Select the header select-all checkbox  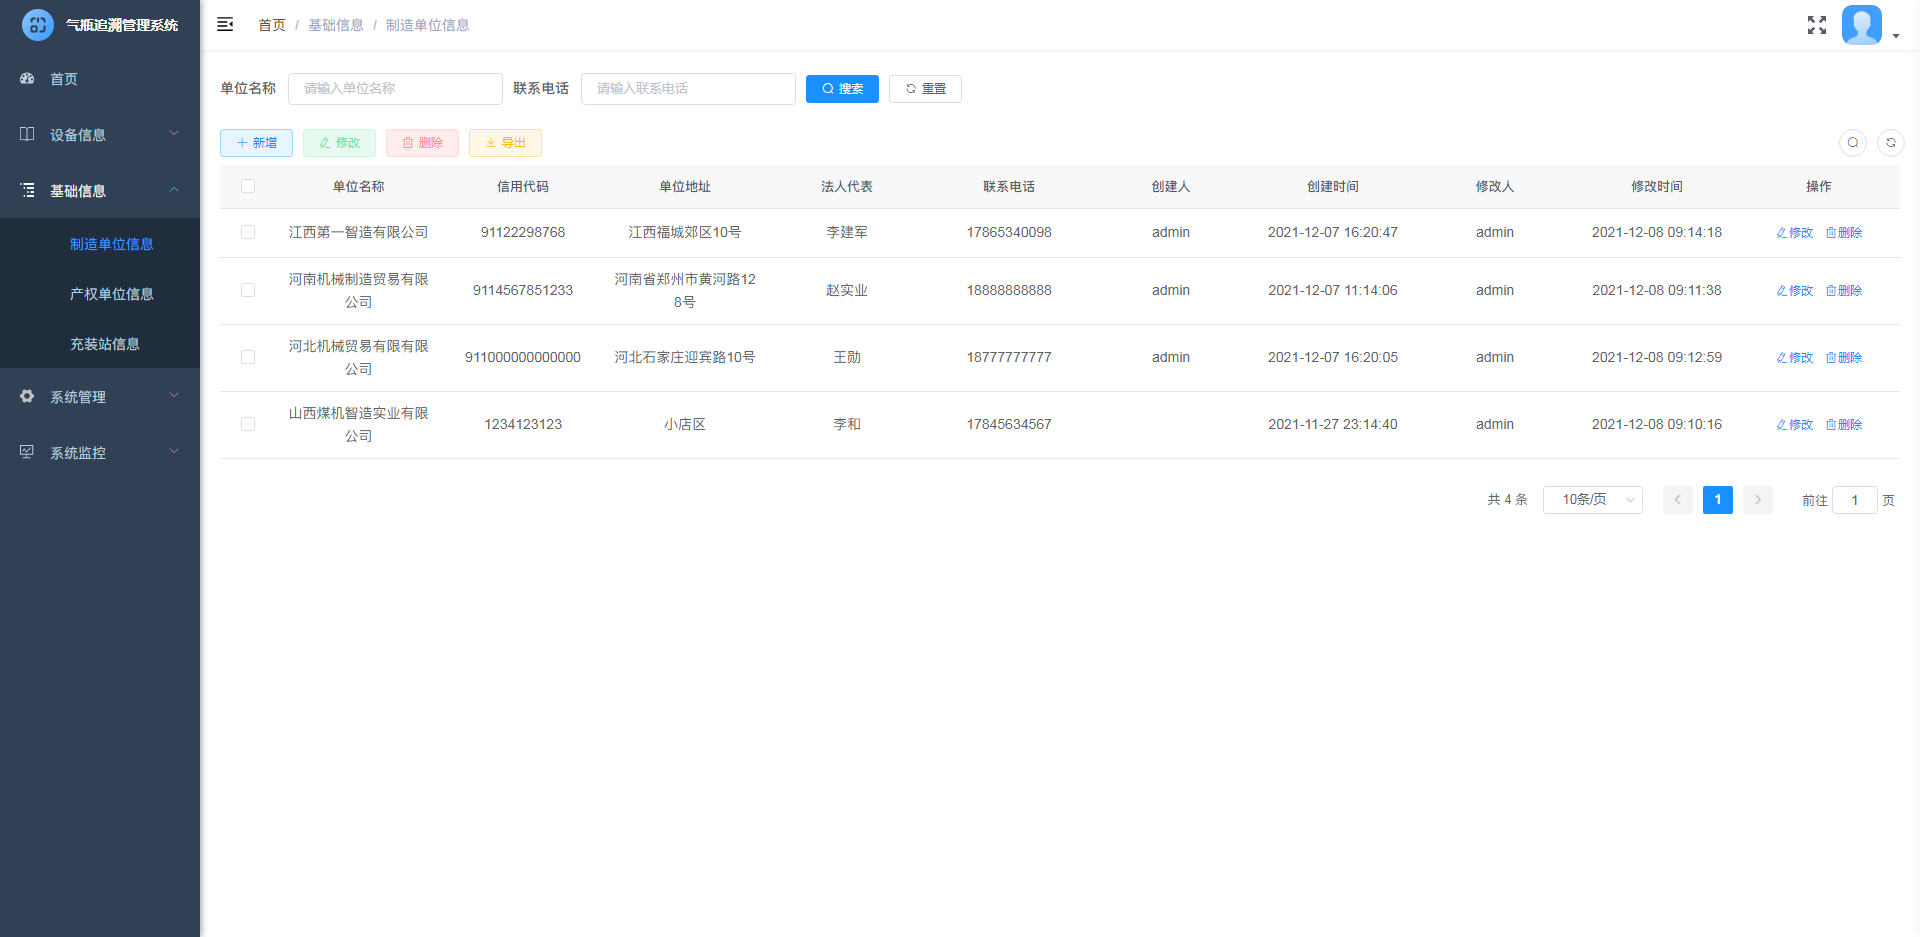248,186
